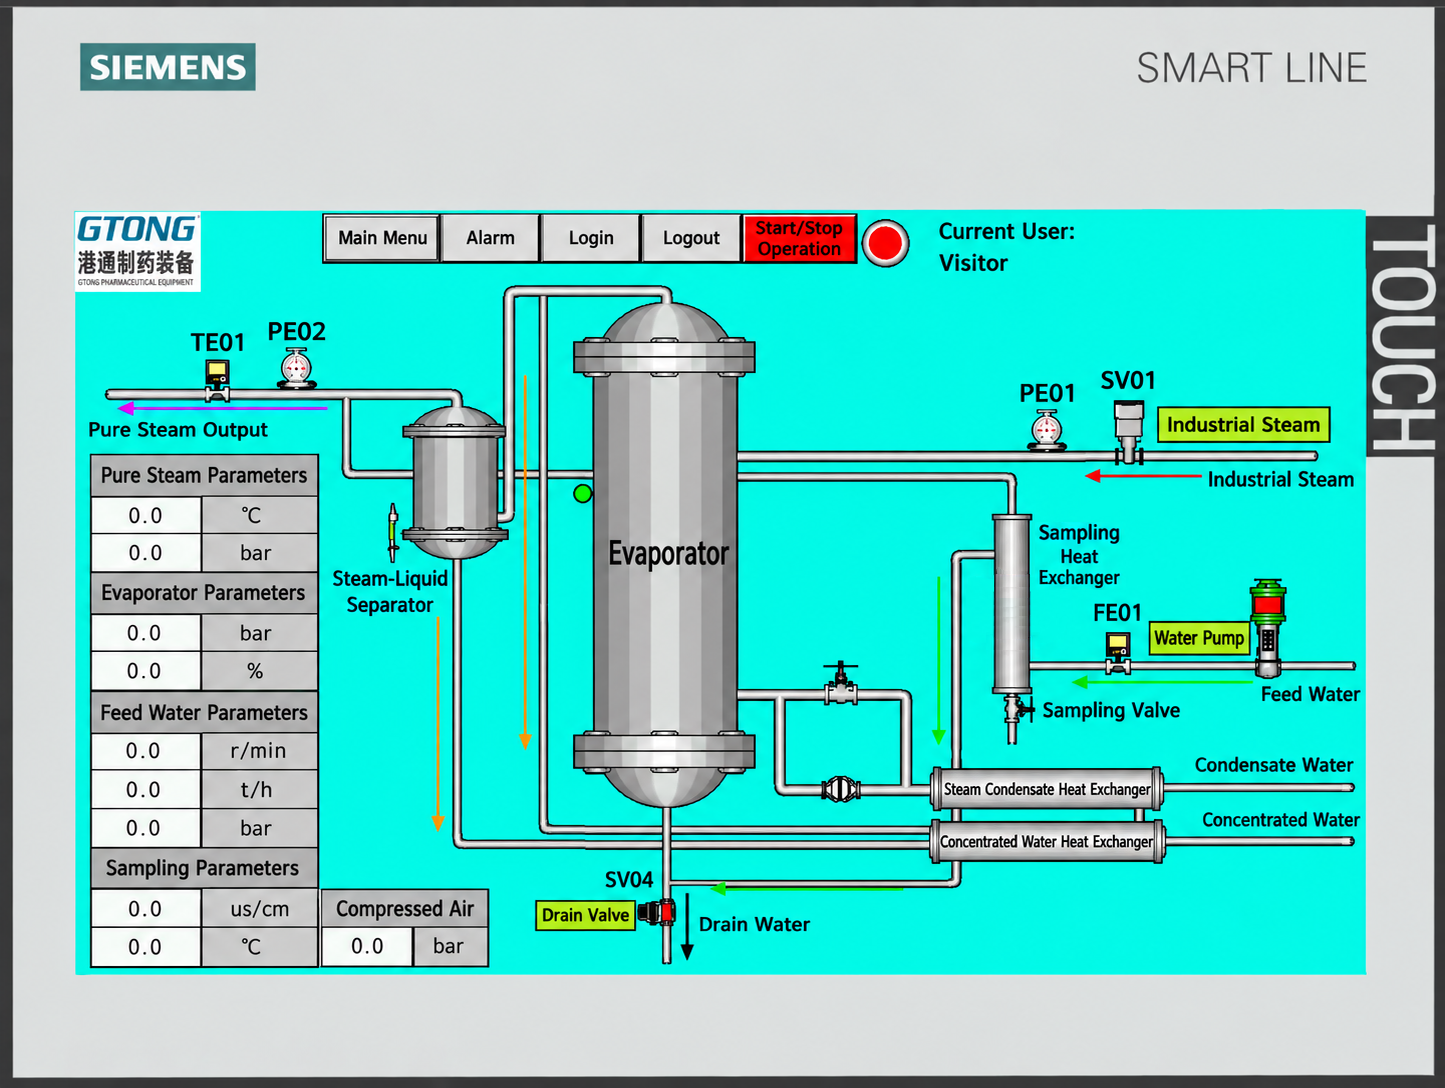
Task: Click the SV01 steam valve icon
Action: (1129, 432)
